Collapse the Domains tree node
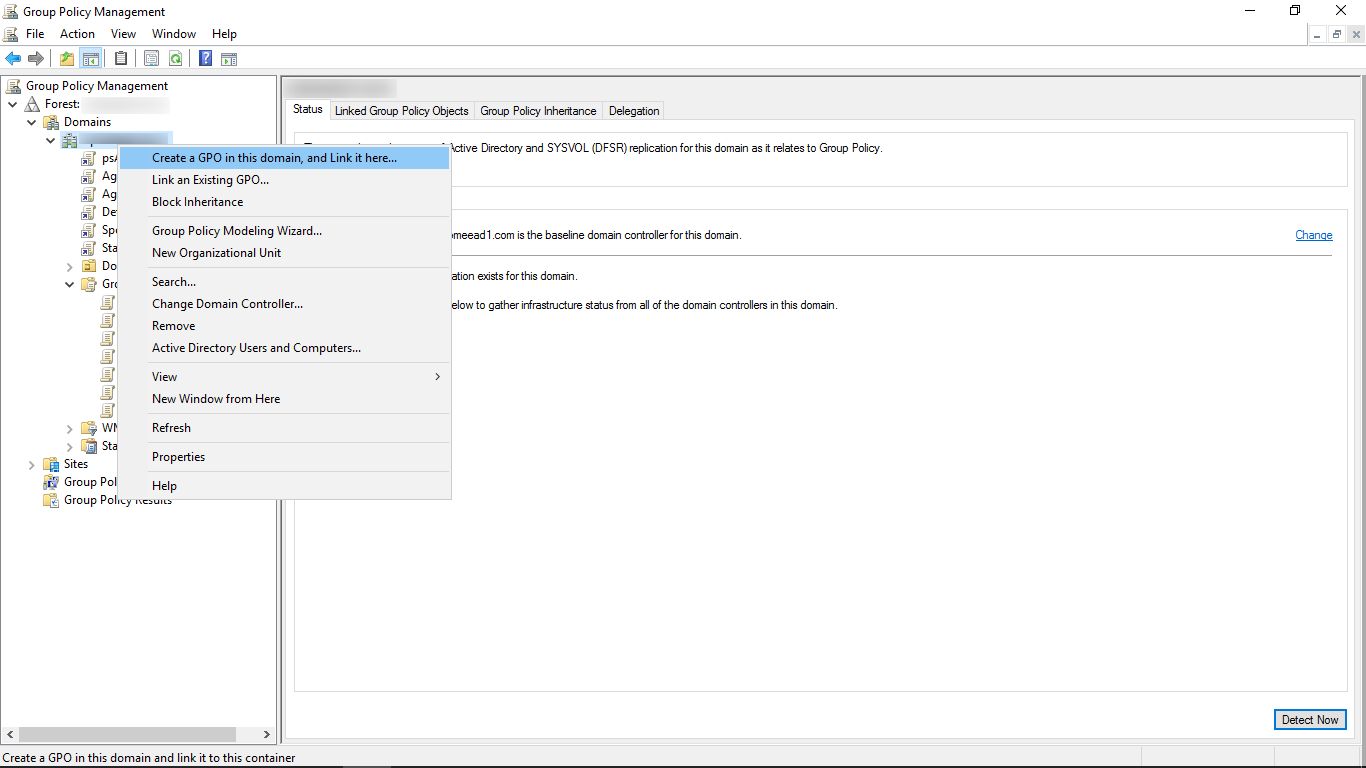This screenshot has height=768, width=1366. point(31,122)
